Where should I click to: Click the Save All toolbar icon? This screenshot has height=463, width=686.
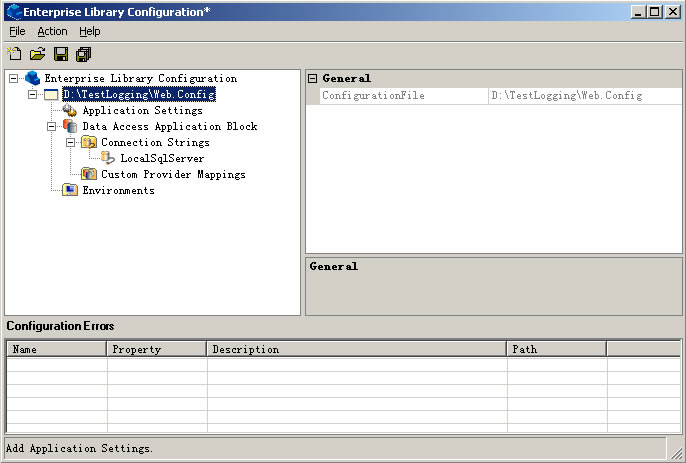(x=84, y=54)
